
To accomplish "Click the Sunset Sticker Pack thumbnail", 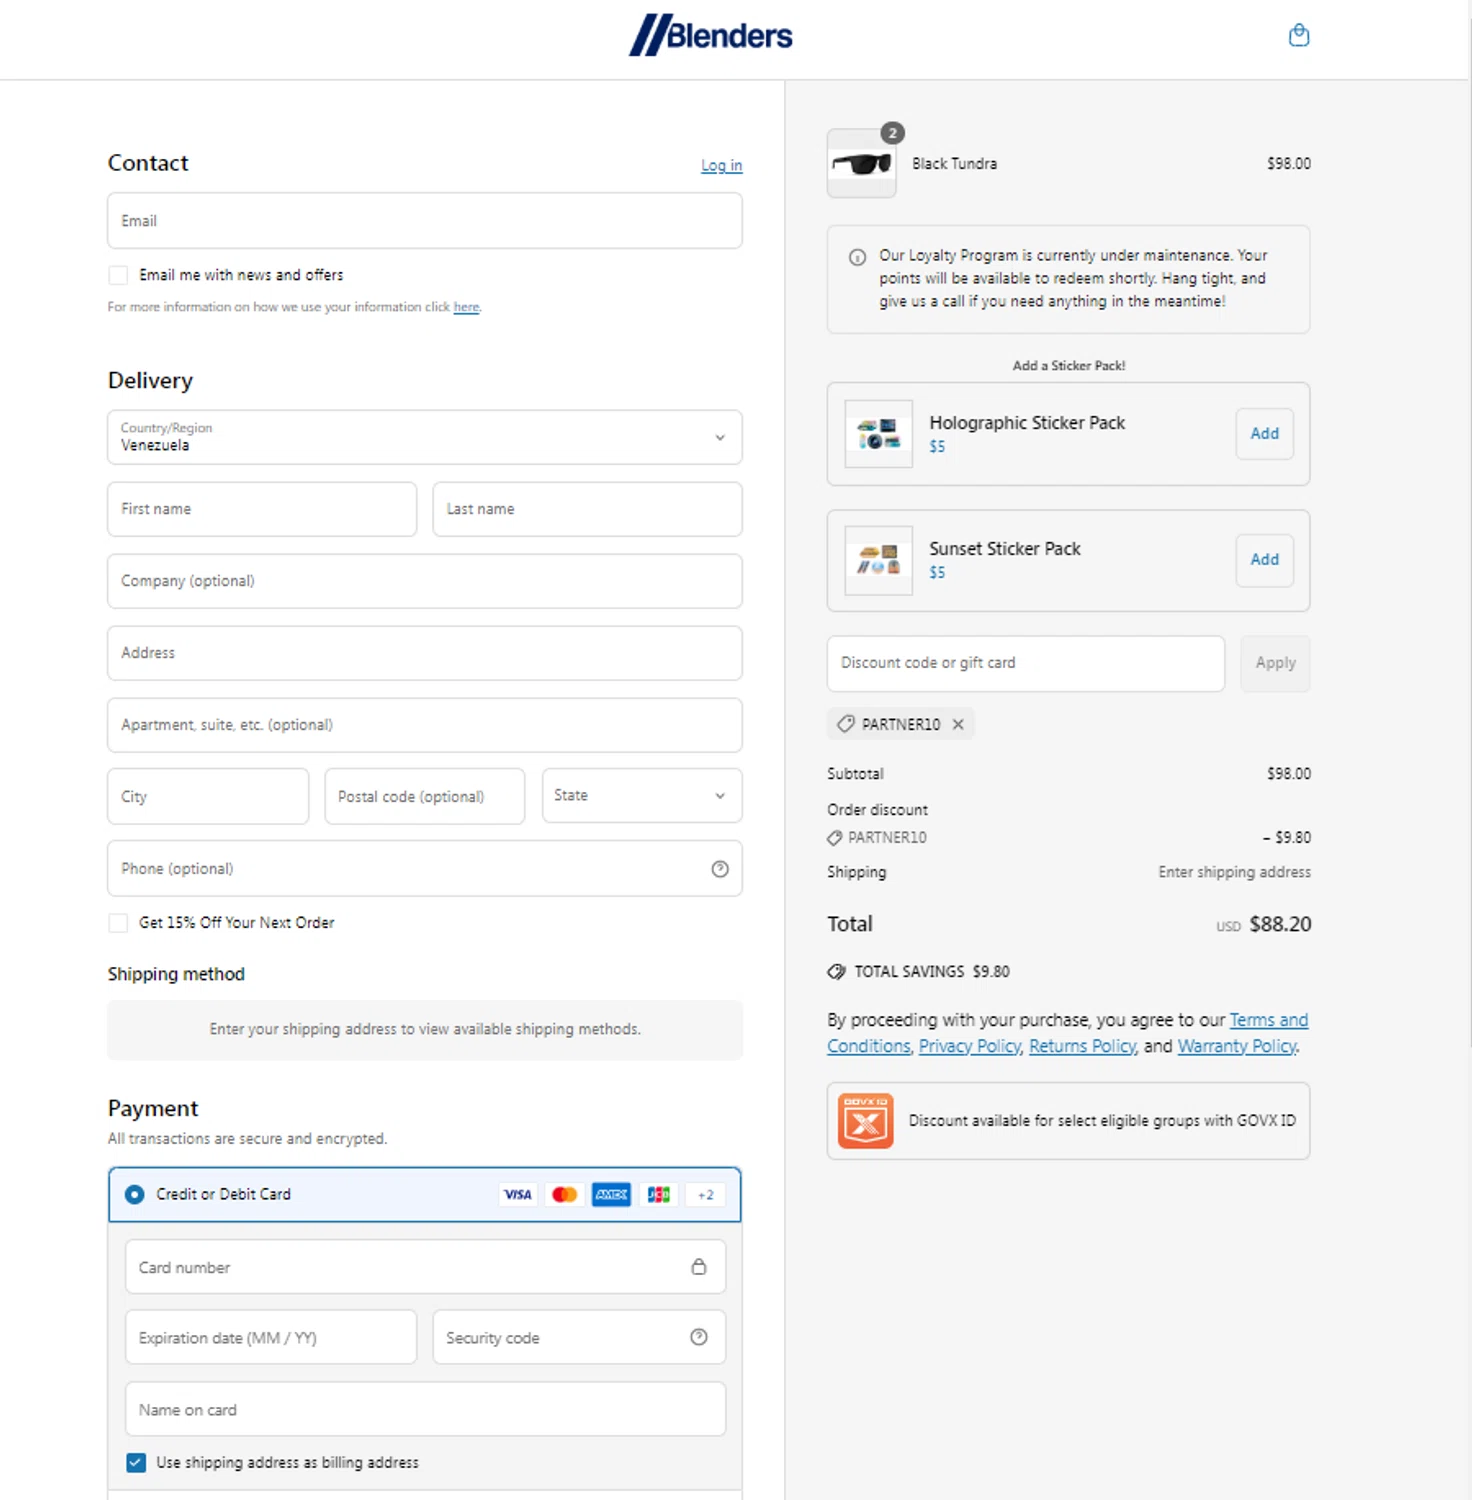I will [879, 560].
